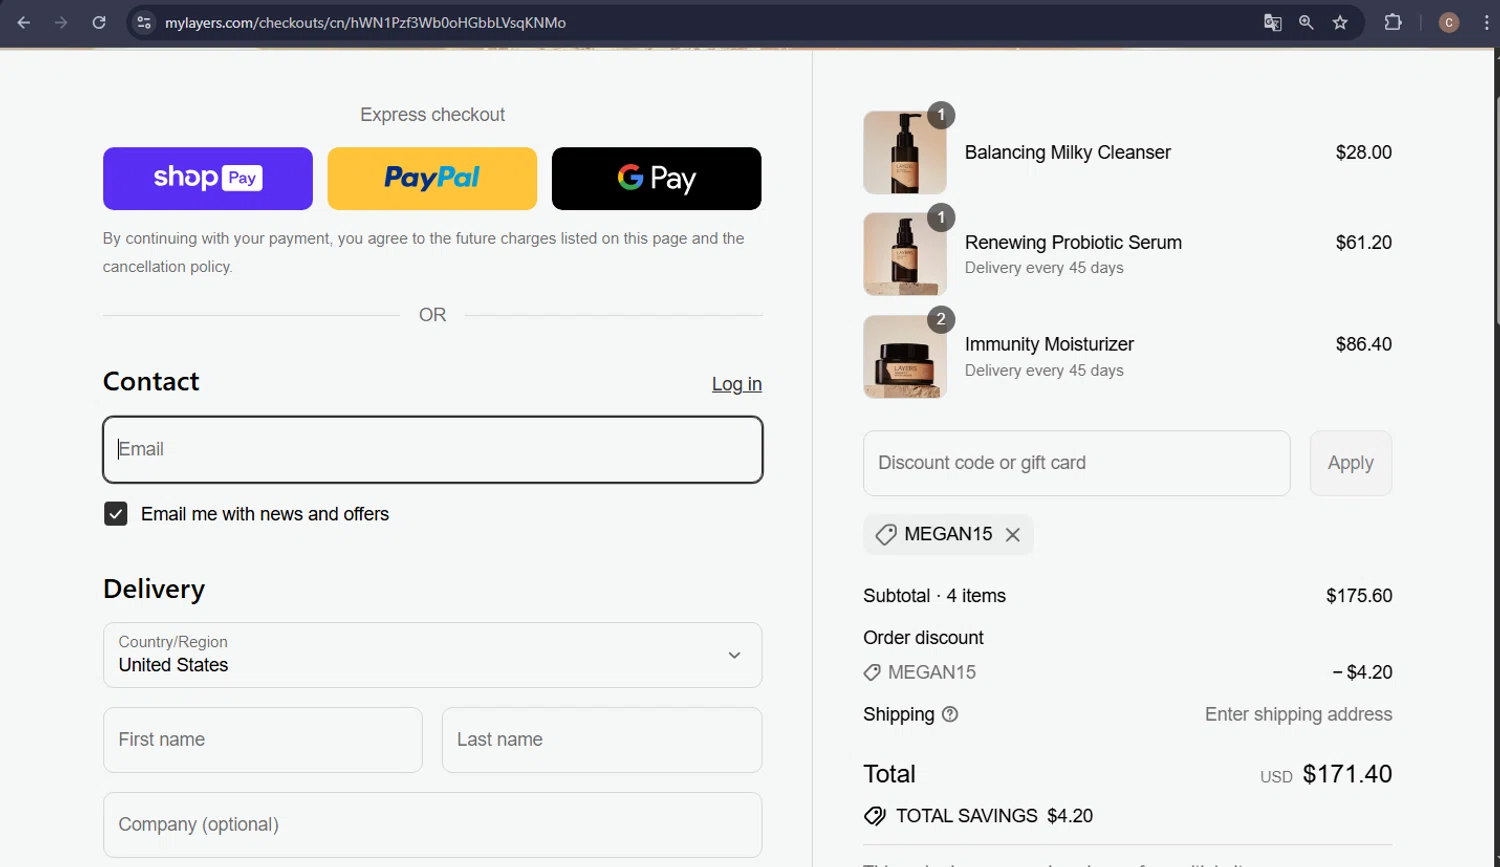The width and height of the screenshot is (1500, 867).
Task: Select the First name field
Action: click(x=263, y=740)
